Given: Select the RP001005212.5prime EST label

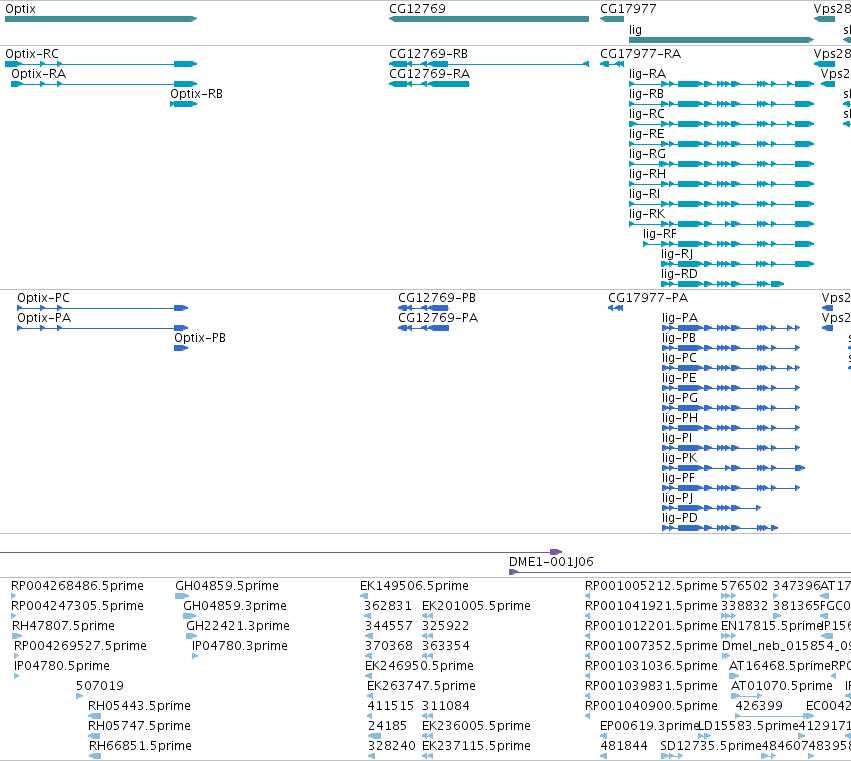Looking at the screenshot, I should (x=651, y=586).
